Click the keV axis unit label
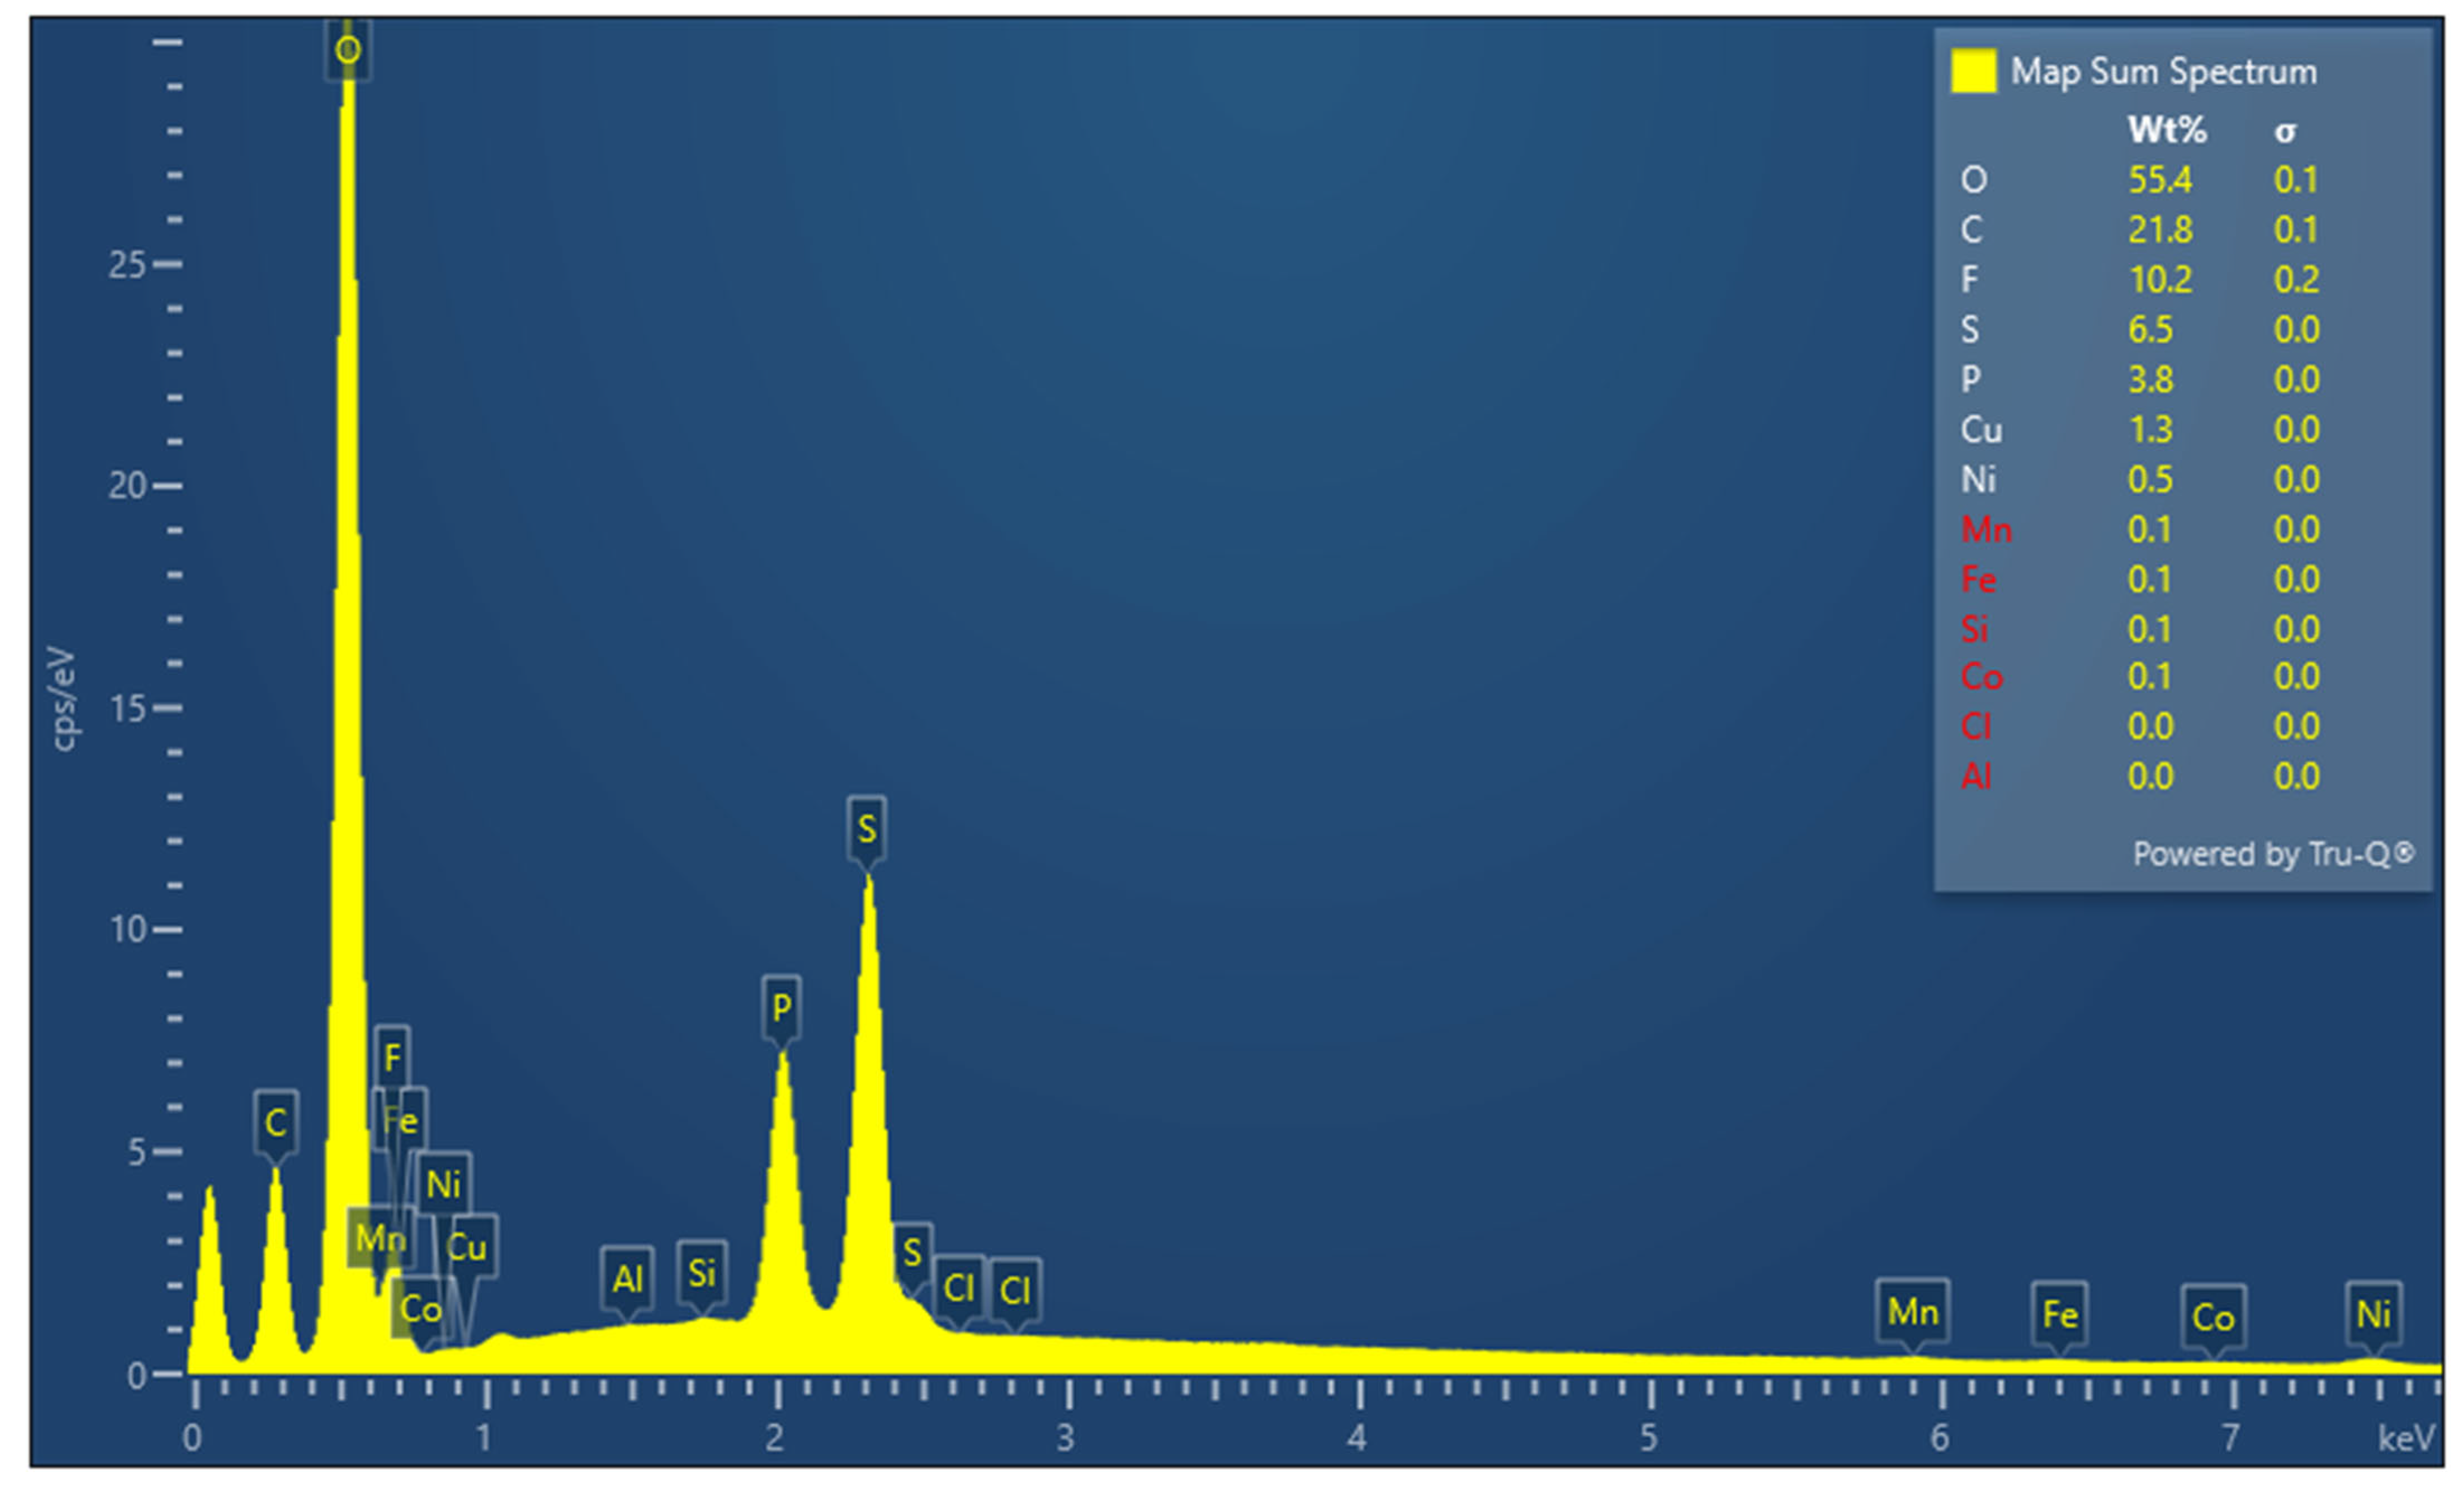 2406,1438
